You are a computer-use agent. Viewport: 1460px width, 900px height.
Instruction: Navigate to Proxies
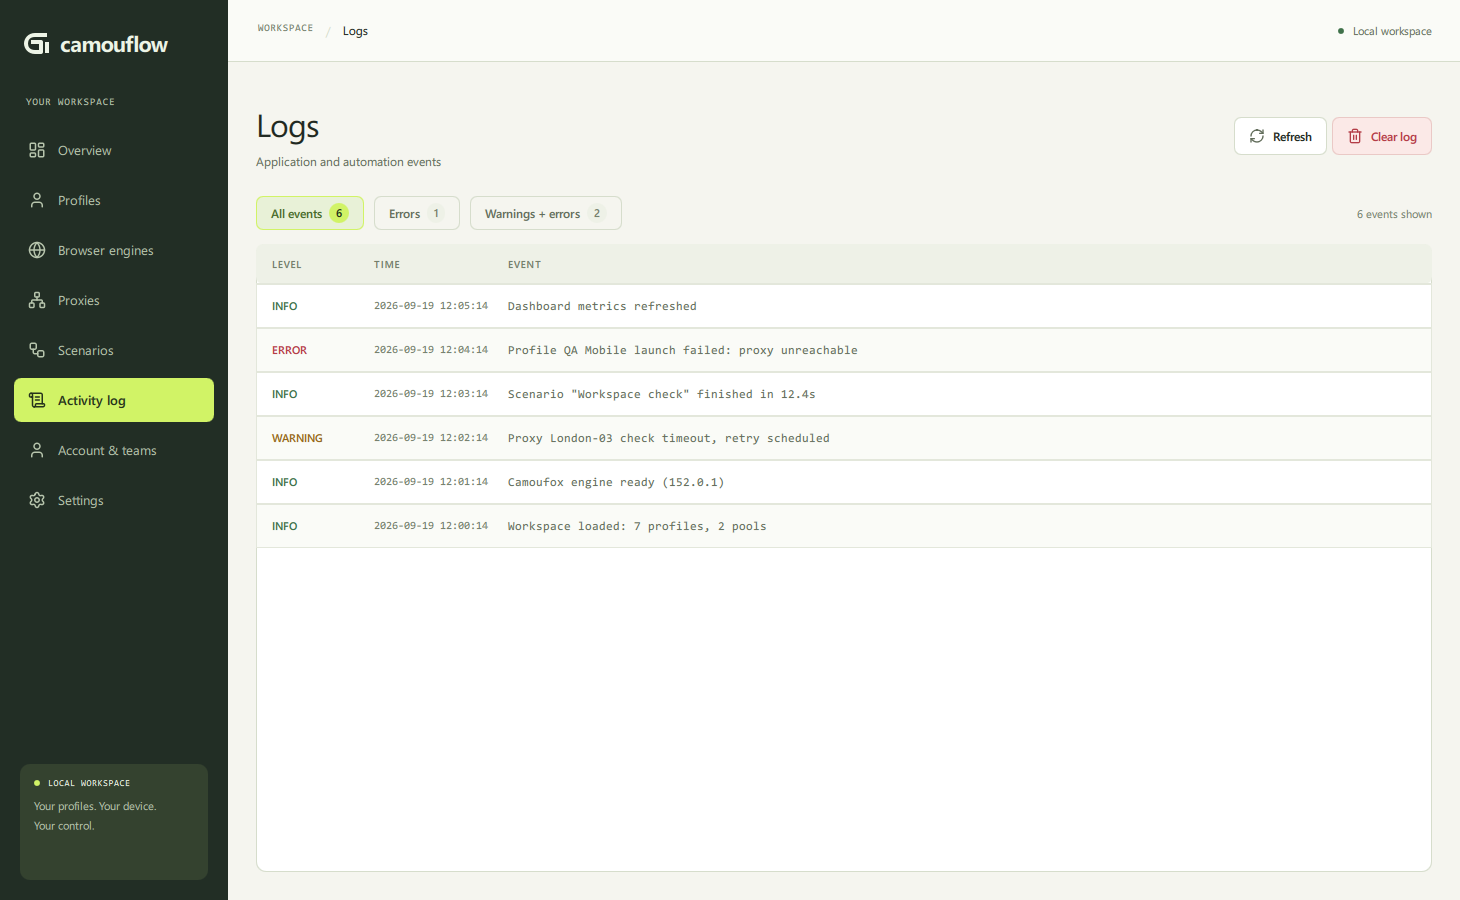114,300
